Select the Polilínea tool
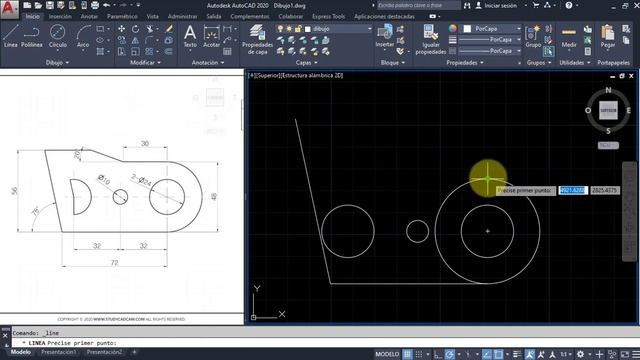This screenshot has width=640, height=360. pyautogui.click(x=31, y=36)
